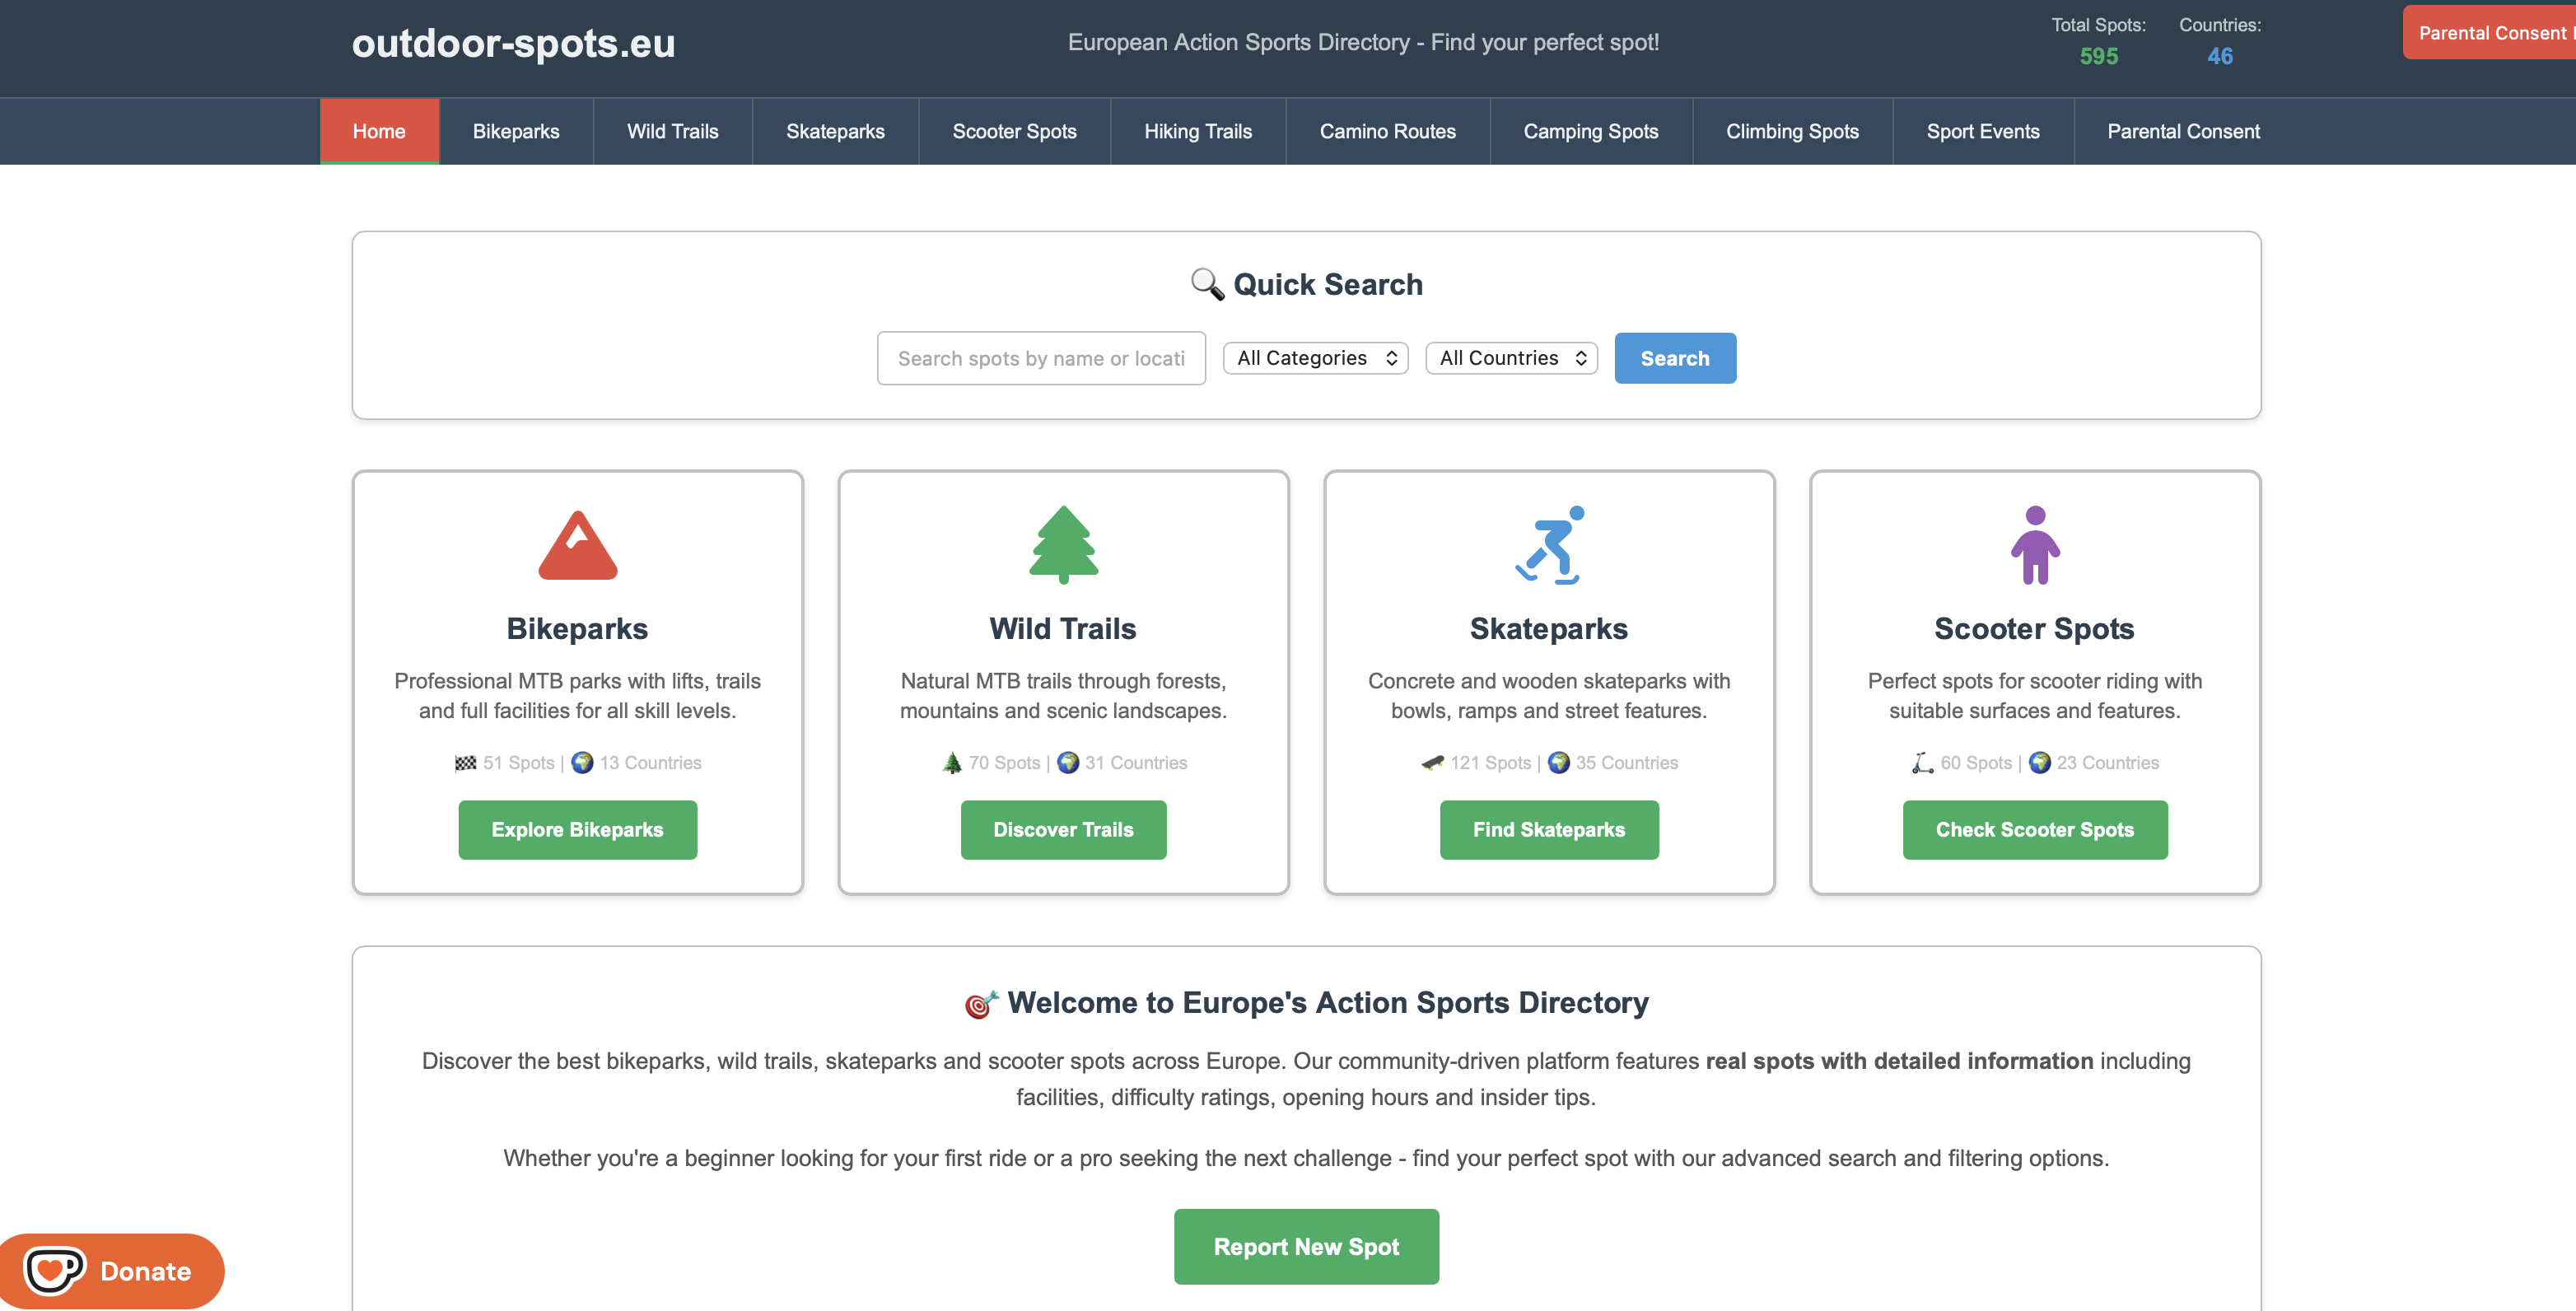This screenshot has height=1311, width=2576.
Task: Open the Parental Consent navigation tab
Action: click(x=2183, y=131)
